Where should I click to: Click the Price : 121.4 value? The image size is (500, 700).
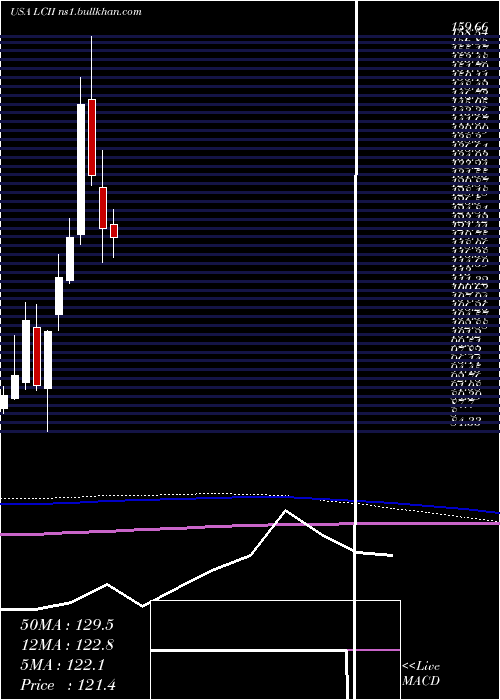click(x=68, y=685)
